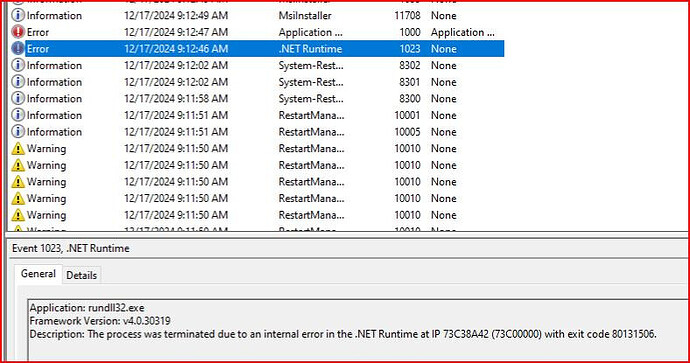690x363 pixels.
Task: Click the error icon of the .NET Runtime row
Action: pyautogui.click(x=18, y=49)
